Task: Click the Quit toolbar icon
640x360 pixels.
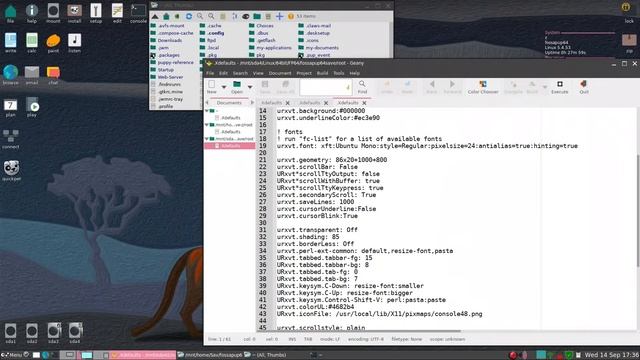Action: point(584,84)
